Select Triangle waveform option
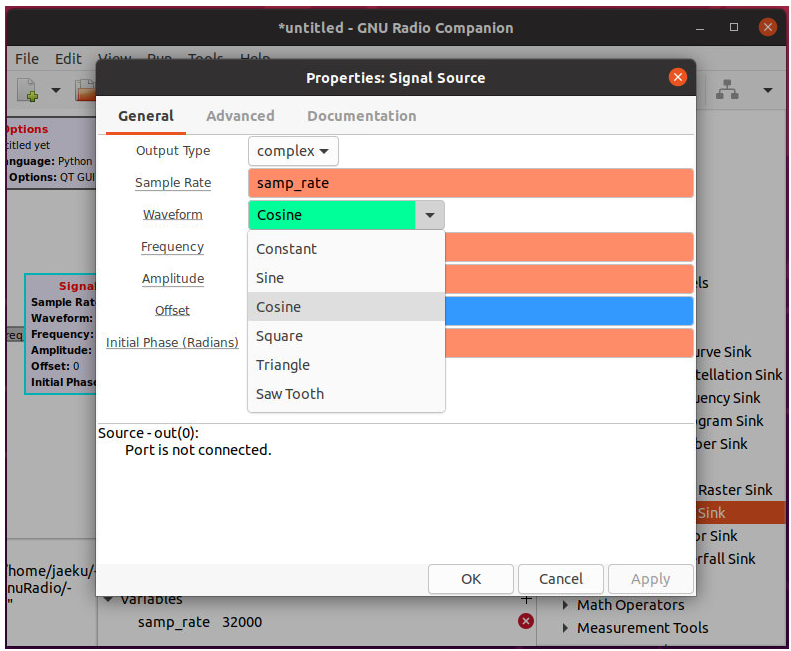Screen dimensions: 791x651 [x=346, y=365]
